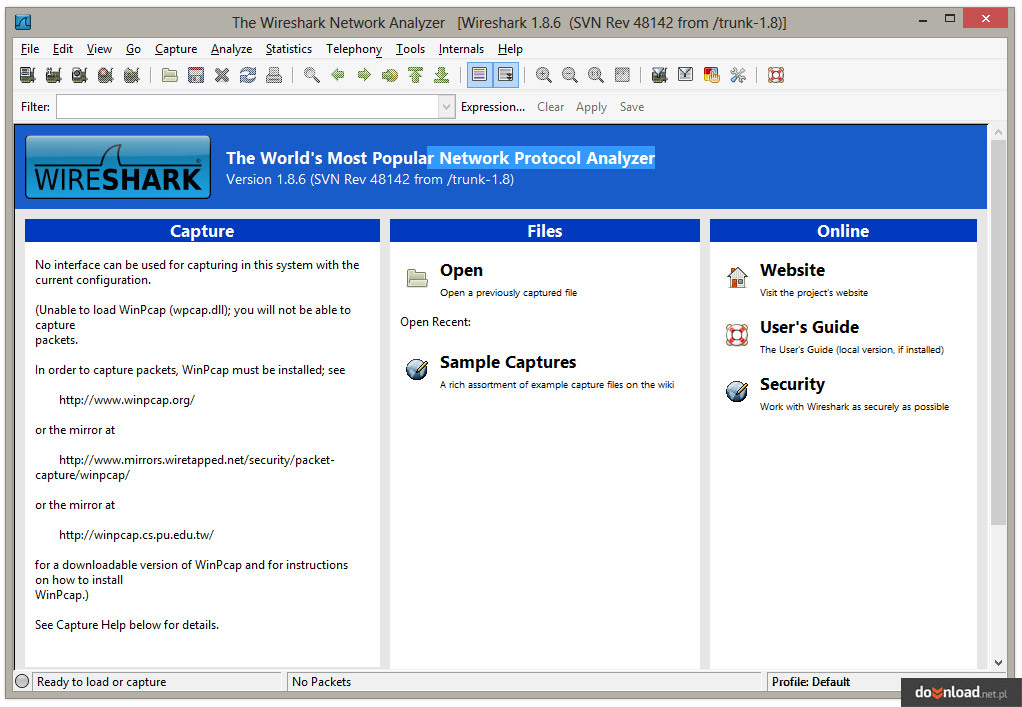Save the capture file via toolbar icon
This screenshot has width=1022, height=707.
click(196, 75)
